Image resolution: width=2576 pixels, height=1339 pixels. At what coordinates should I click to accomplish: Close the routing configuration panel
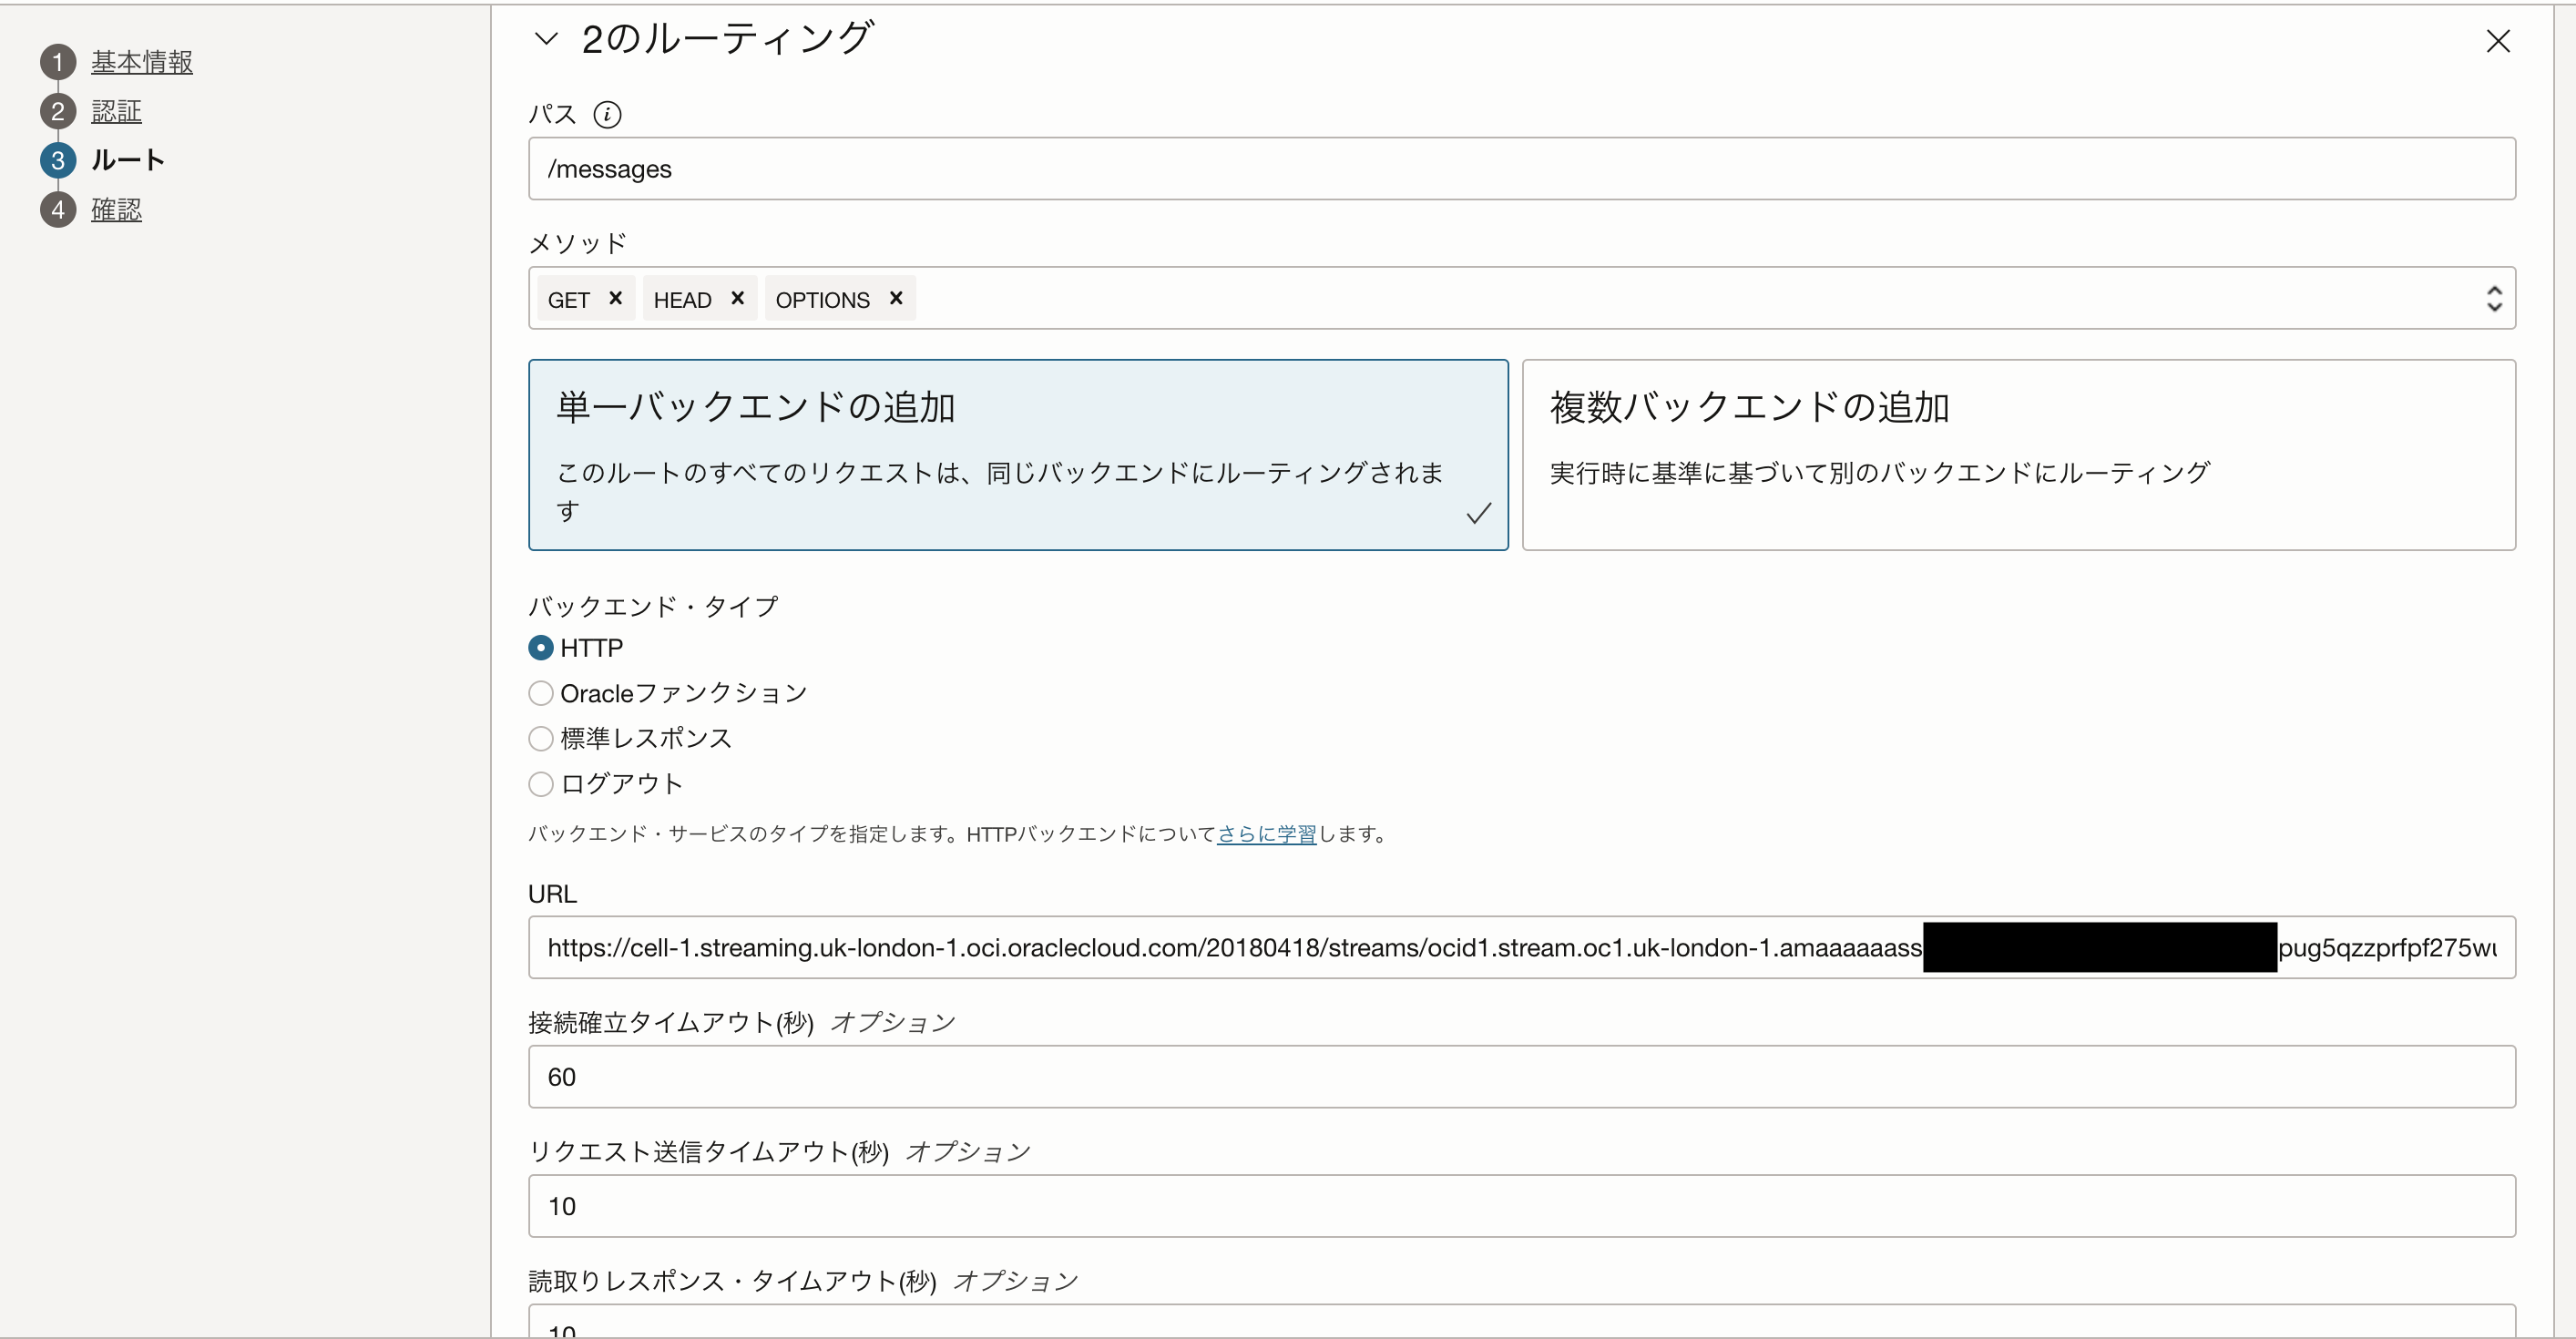(2499, 41)
